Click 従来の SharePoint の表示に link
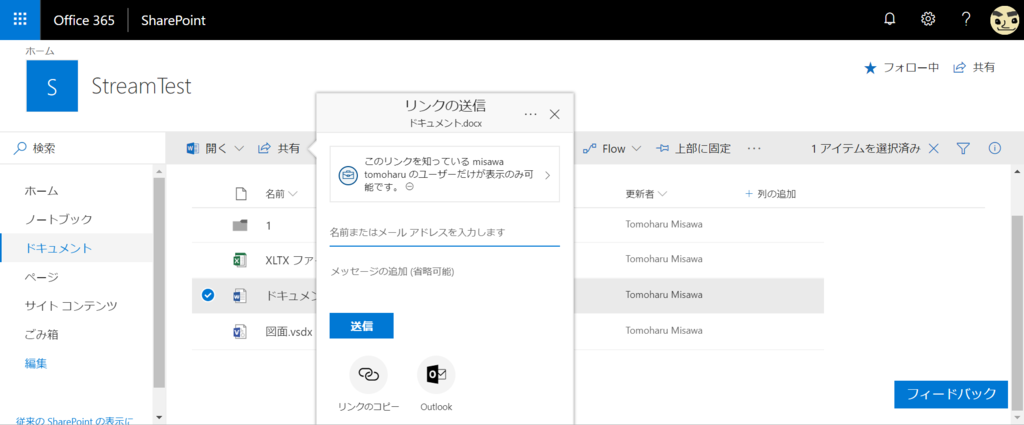 [74, 420]
